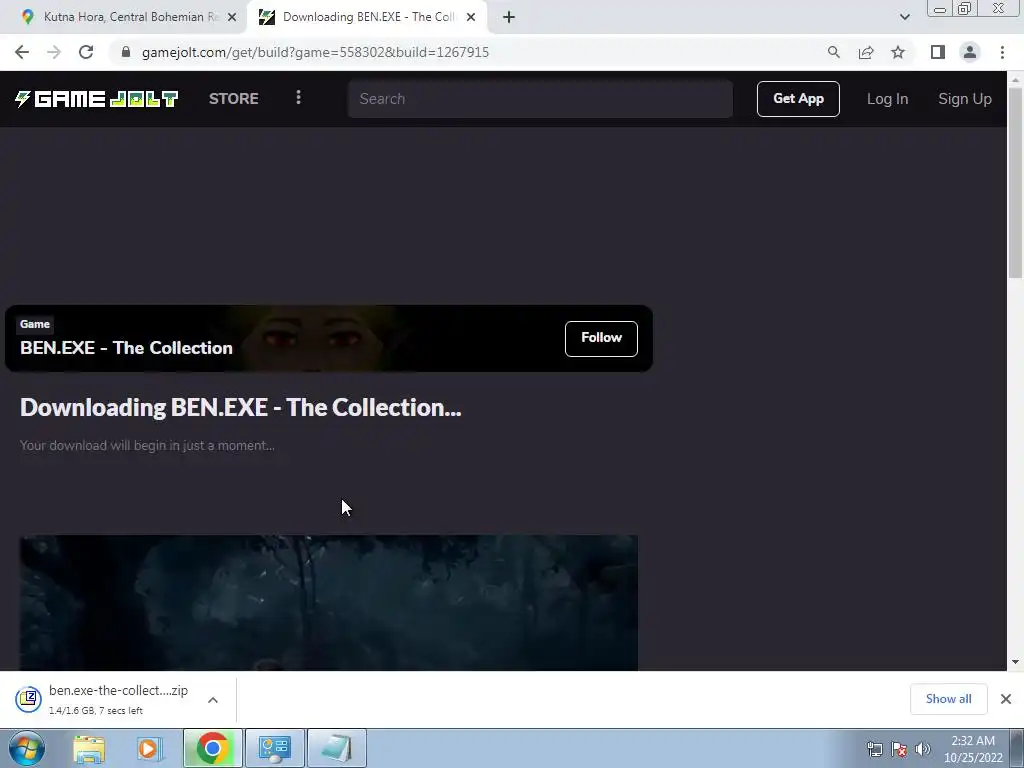View site info via the padlock icon
The image size is (1024, 768).
[126, 52]
